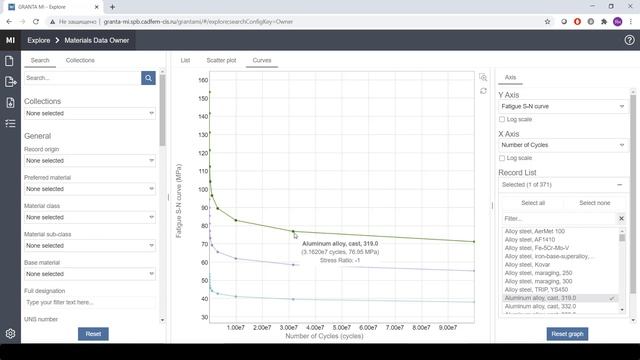The height and width of the screenshot is (360, 640).
Task: Switch to the Scatter plot tab
Action: [221, 60]
